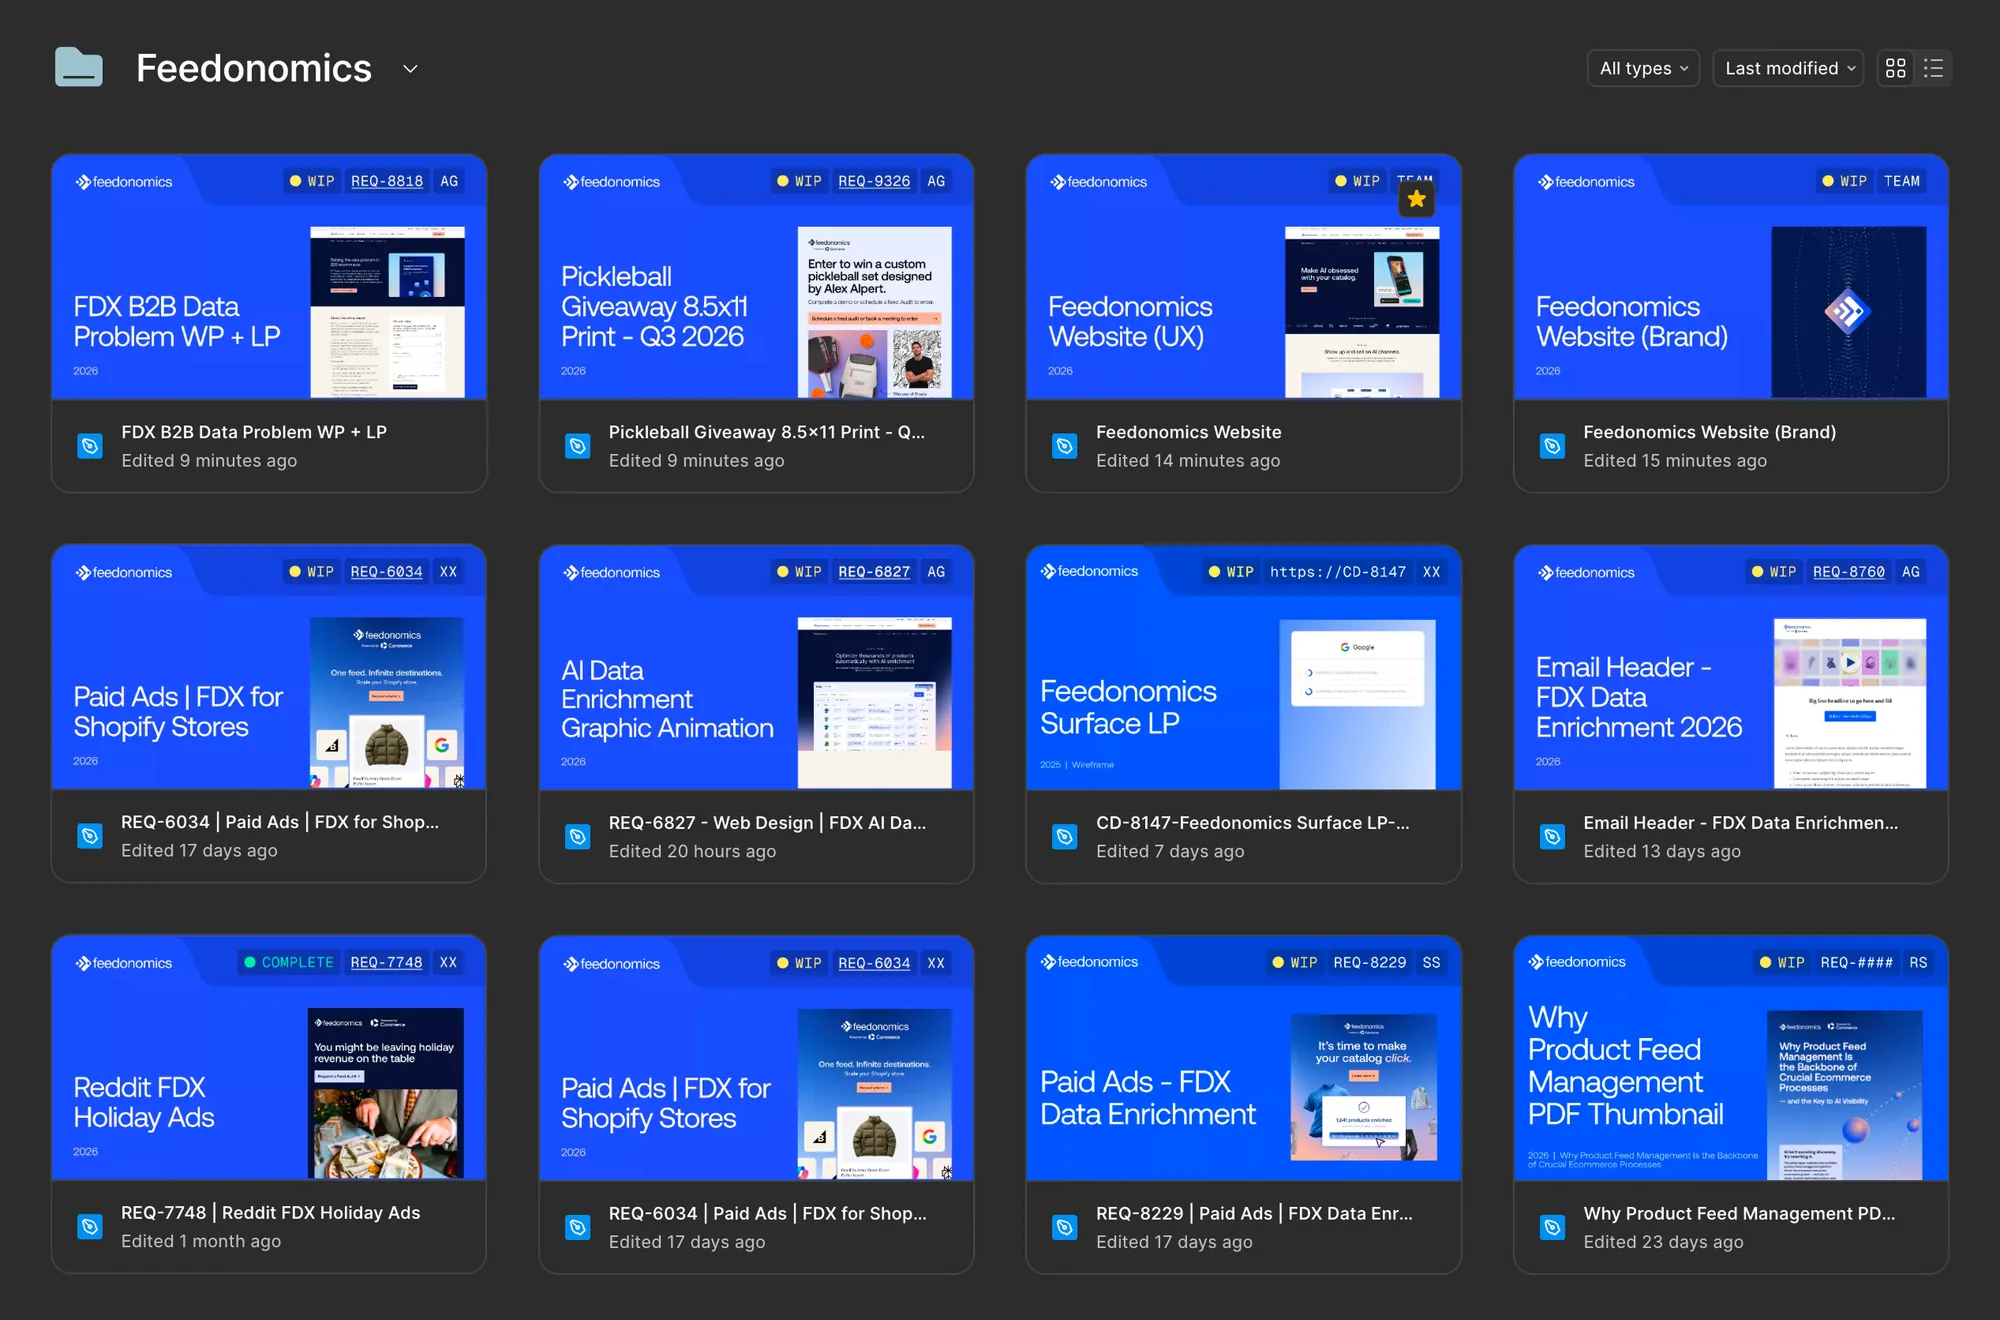Click file icon beside Why Product Feed Management
Viewport: 2000px width, 1320px height.
click(x=1552, y=1227)
